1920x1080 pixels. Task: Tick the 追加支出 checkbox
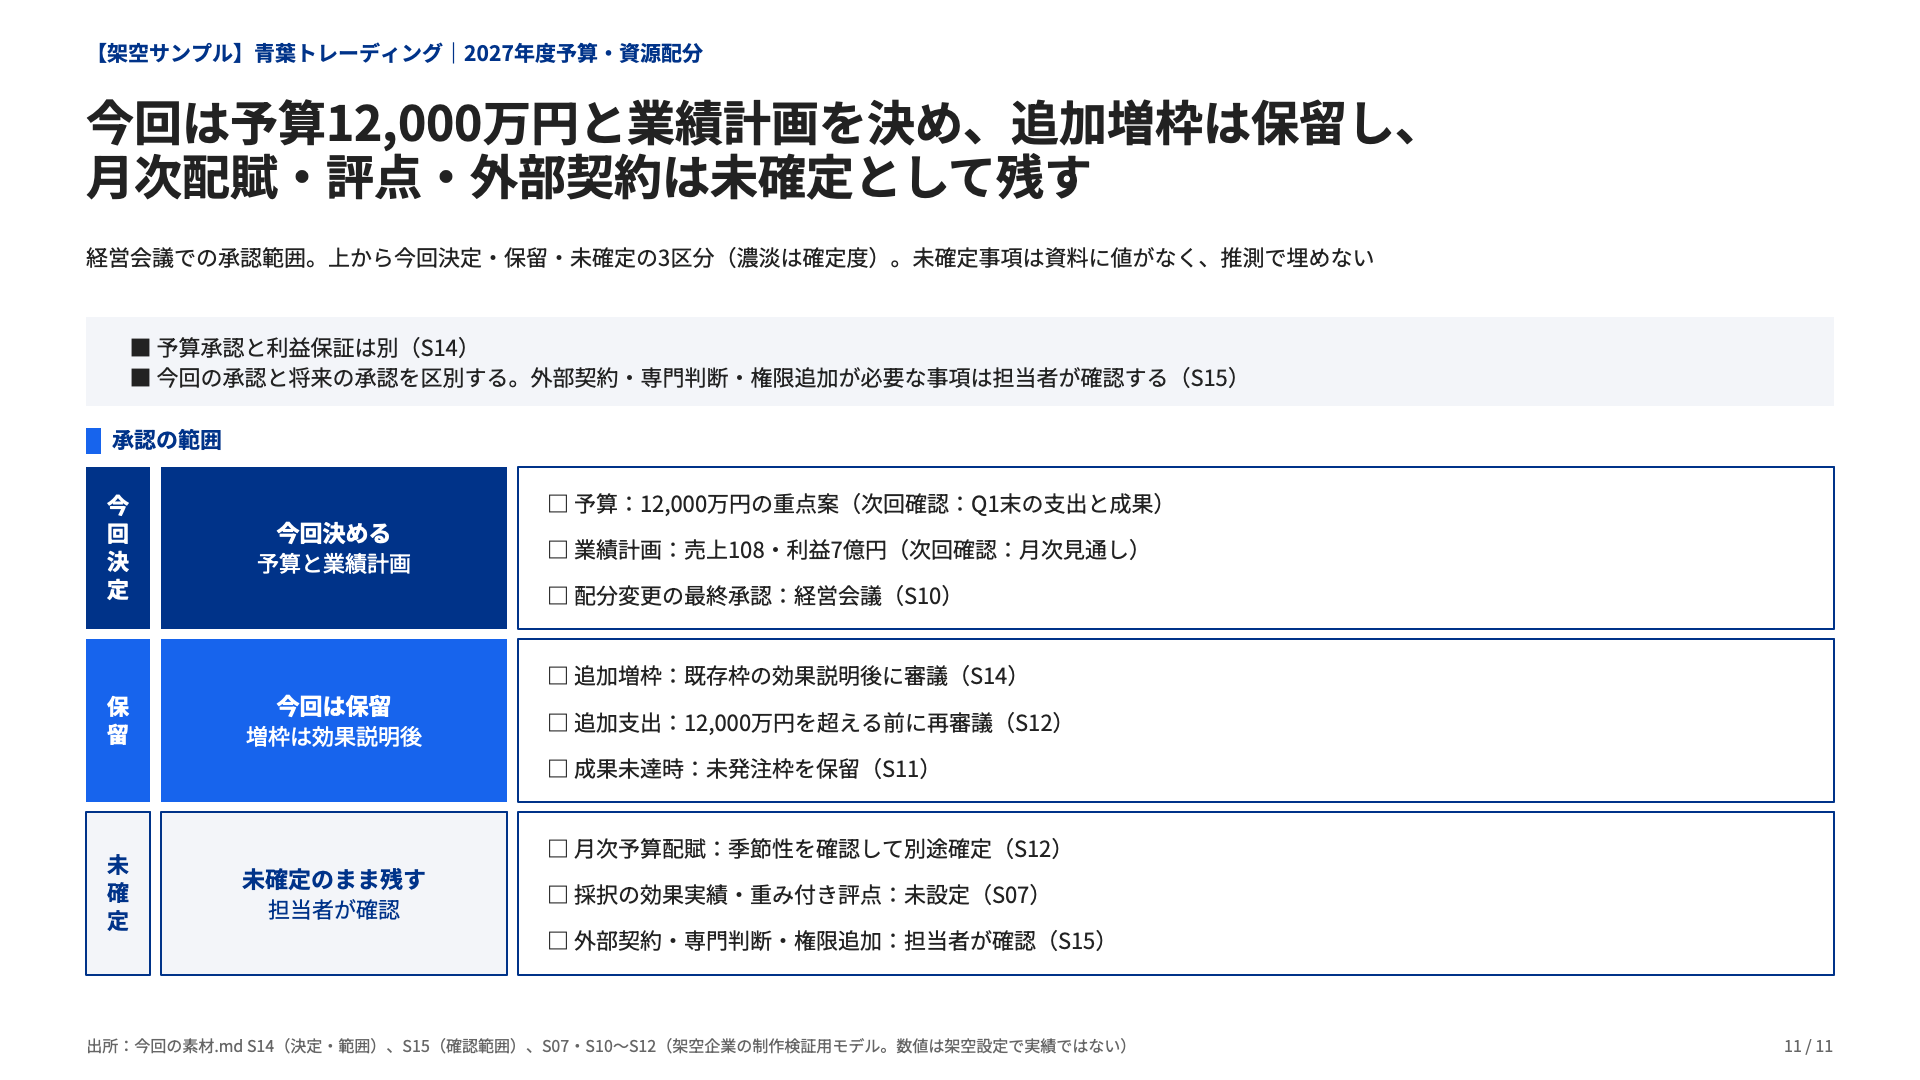[558, 723]
